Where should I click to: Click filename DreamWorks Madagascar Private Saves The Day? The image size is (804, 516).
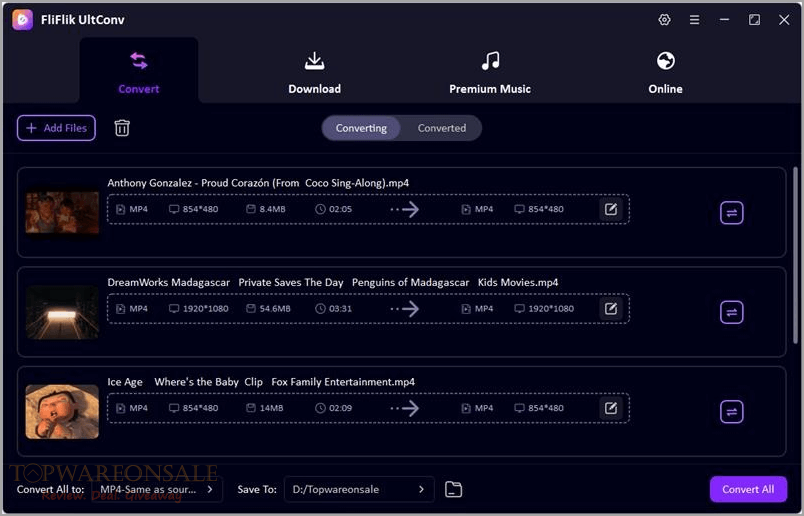pos(333,283)
